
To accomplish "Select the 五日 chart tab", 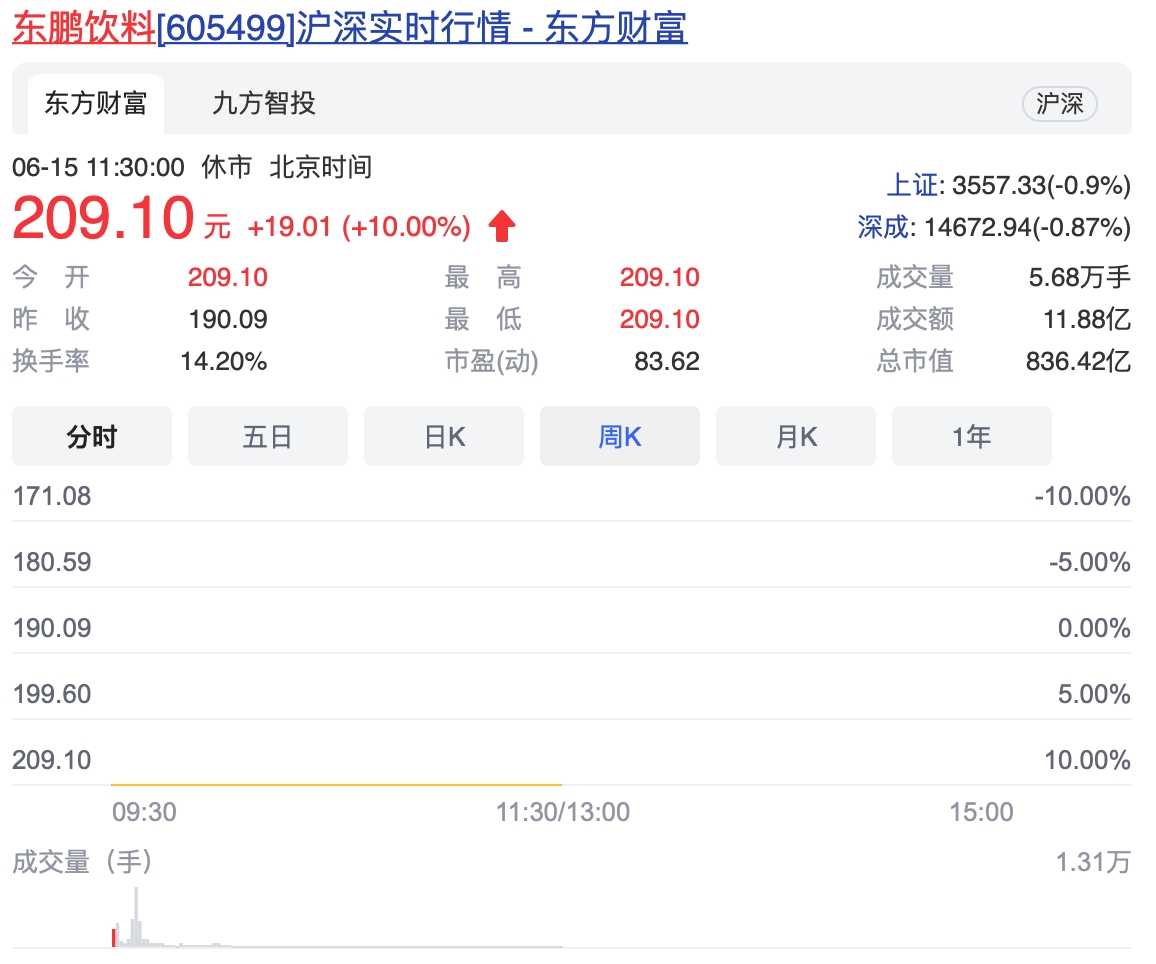I will pos(268,436).
